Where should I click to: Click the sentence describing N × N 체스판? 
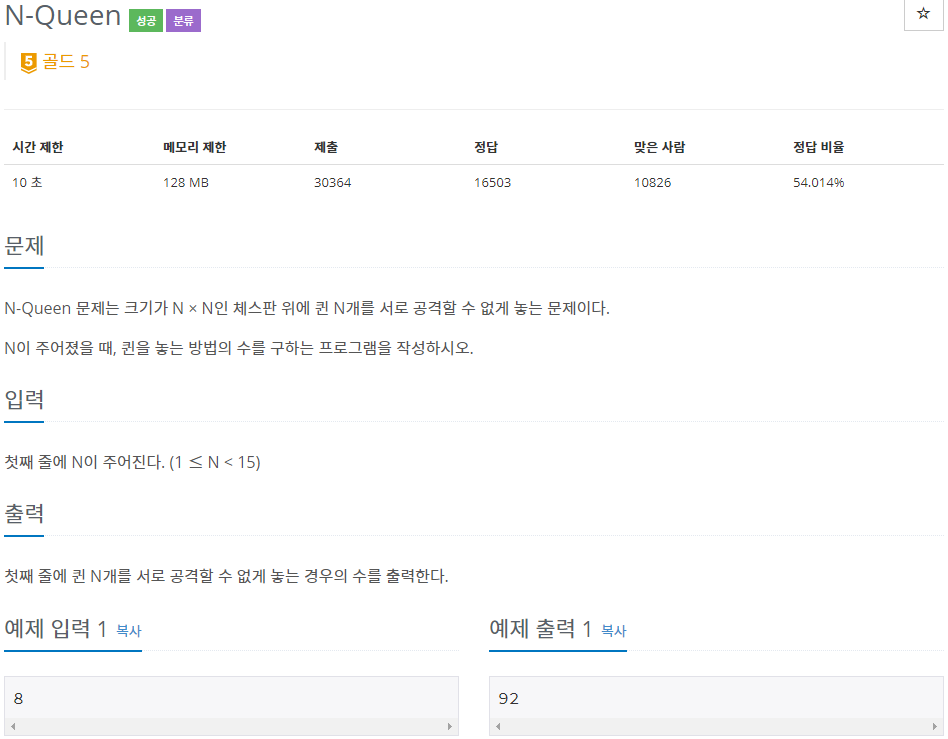pyautogui.click(x=307, y=308)
